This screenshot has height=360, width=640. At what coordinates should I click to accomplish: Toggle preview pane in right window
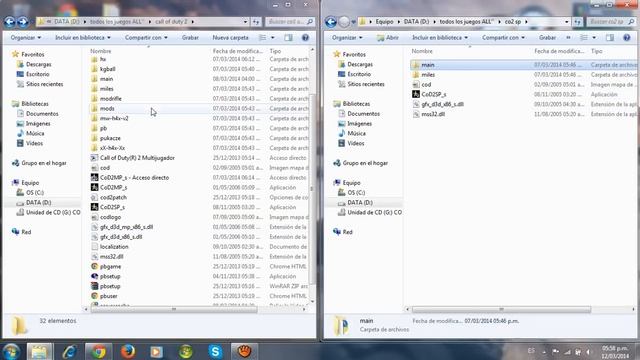(610, 38)
